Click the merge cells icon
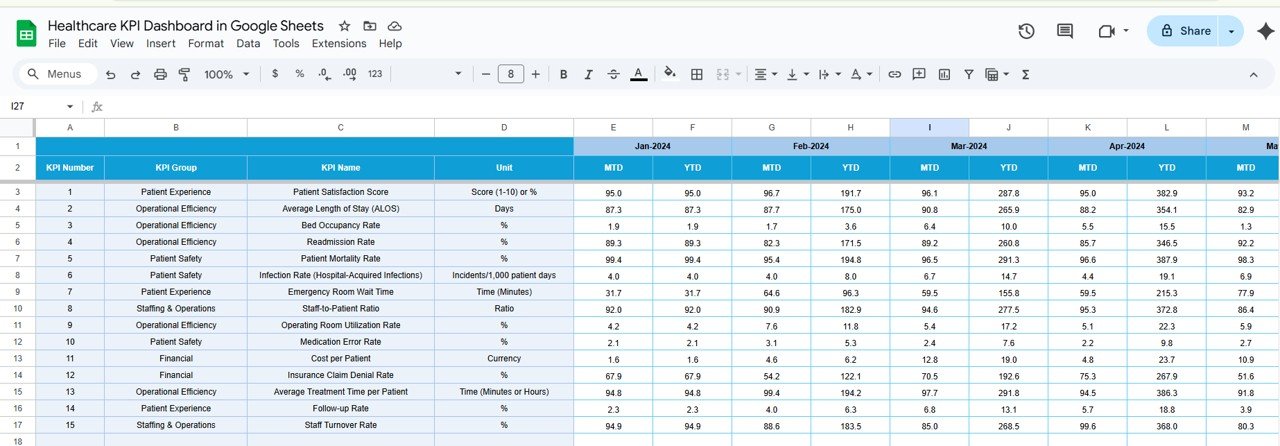Viewport: 1280px width, 446px height. 722,74
